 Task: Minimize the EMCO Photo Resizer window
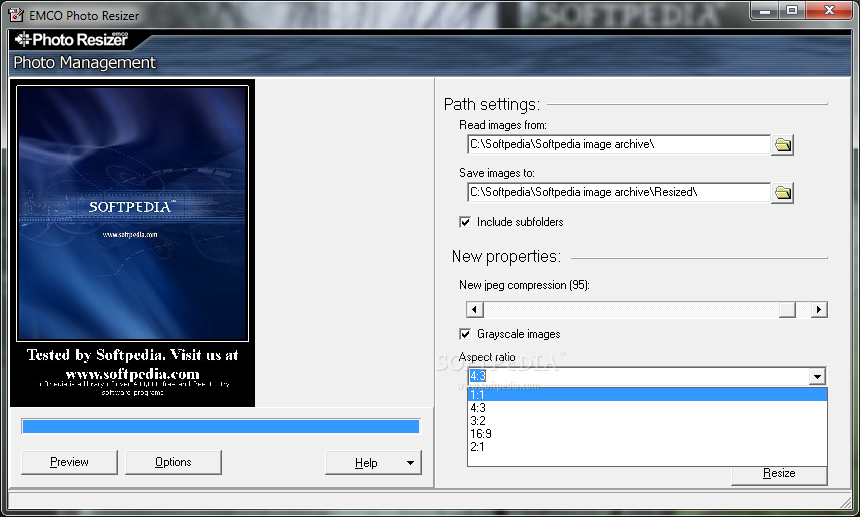pyautogui.click(x=765, y=10)
